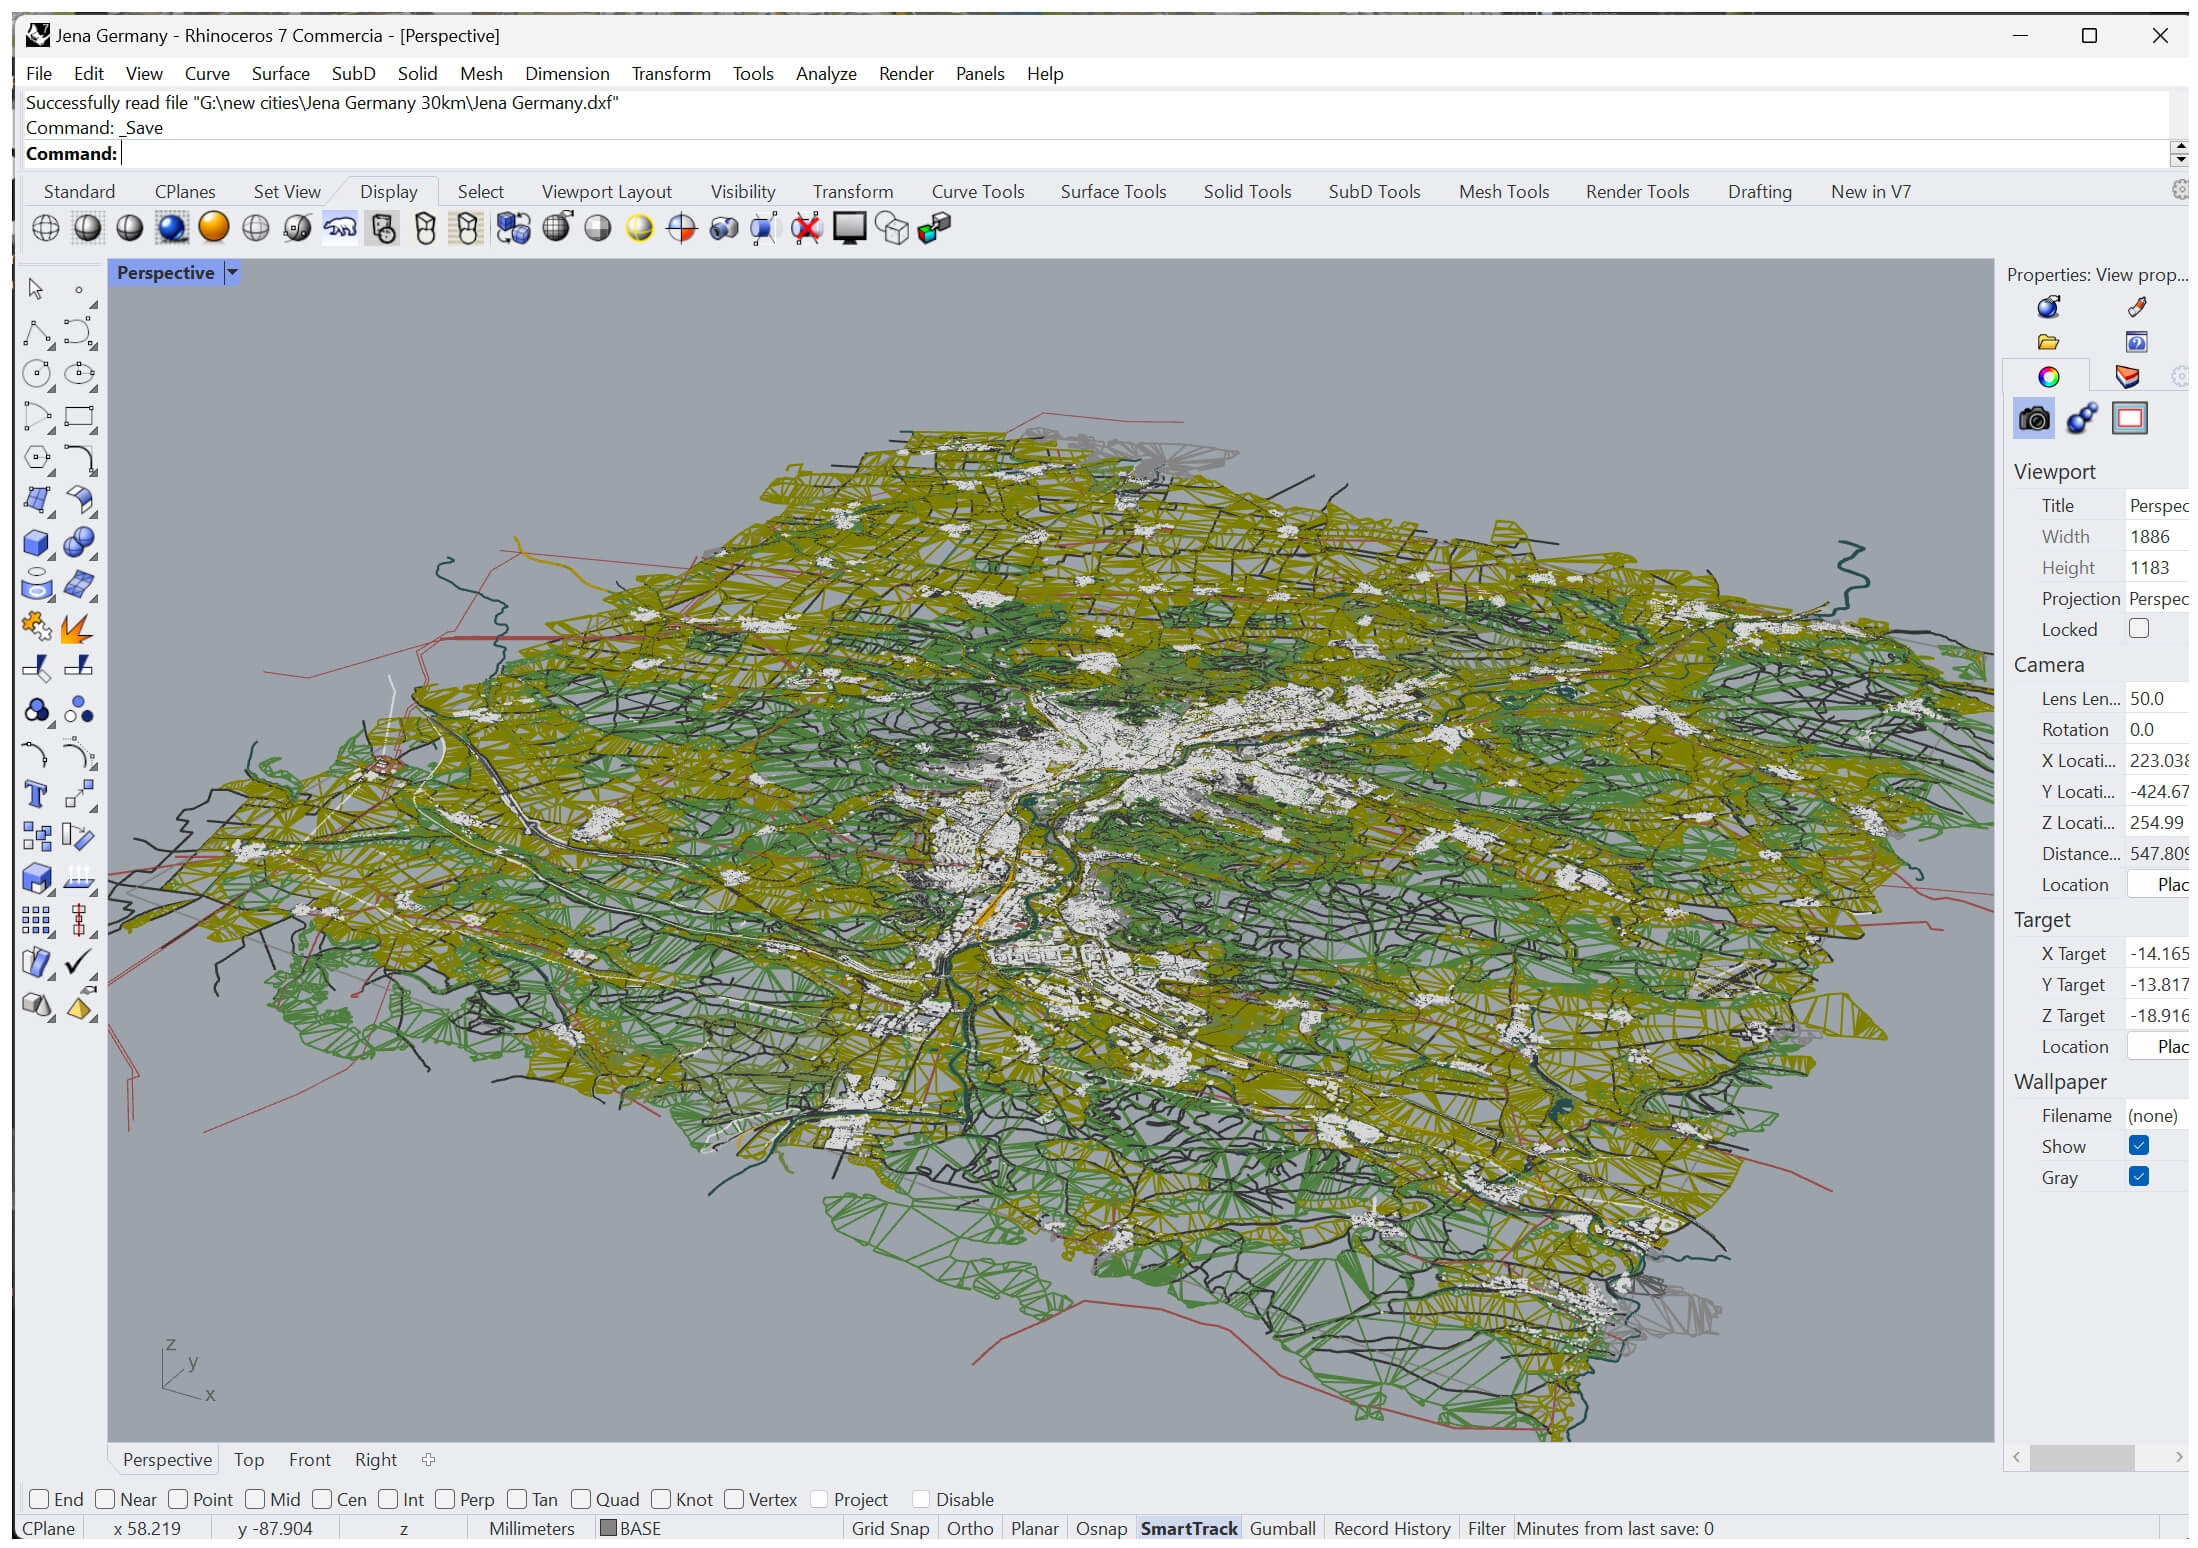Uncheck the wallpaper Show checkbox

[x=2139, y=1145]
